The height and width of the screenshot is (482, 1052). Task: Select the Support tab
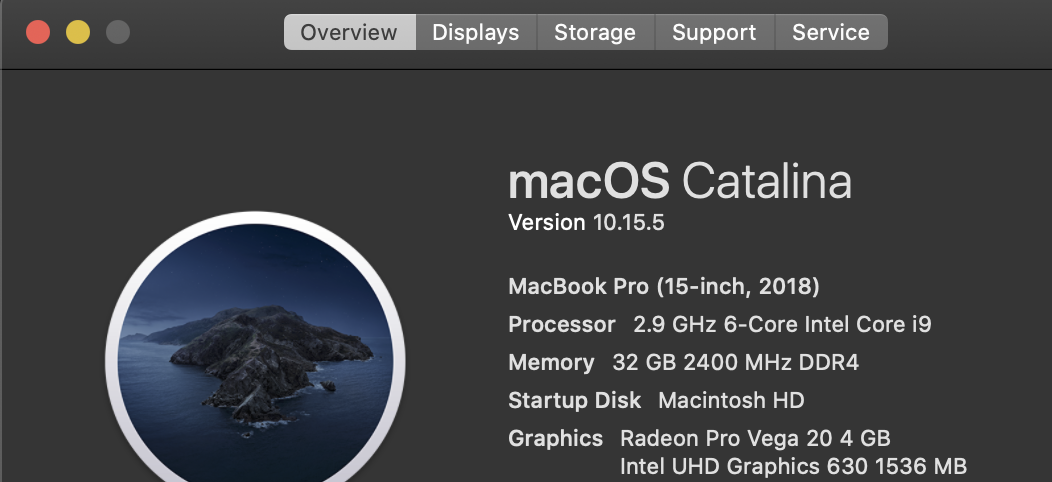(x=715, y=32)
